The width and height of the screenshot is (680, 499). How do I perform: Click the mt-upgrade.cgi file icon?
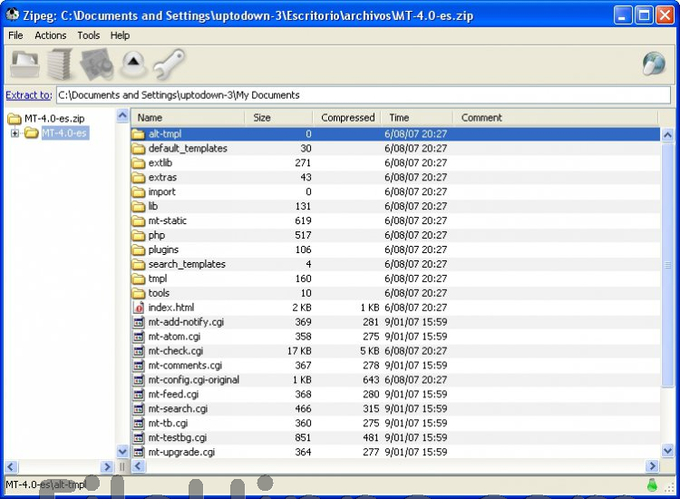pyautogui.click(x=138, y=452)
